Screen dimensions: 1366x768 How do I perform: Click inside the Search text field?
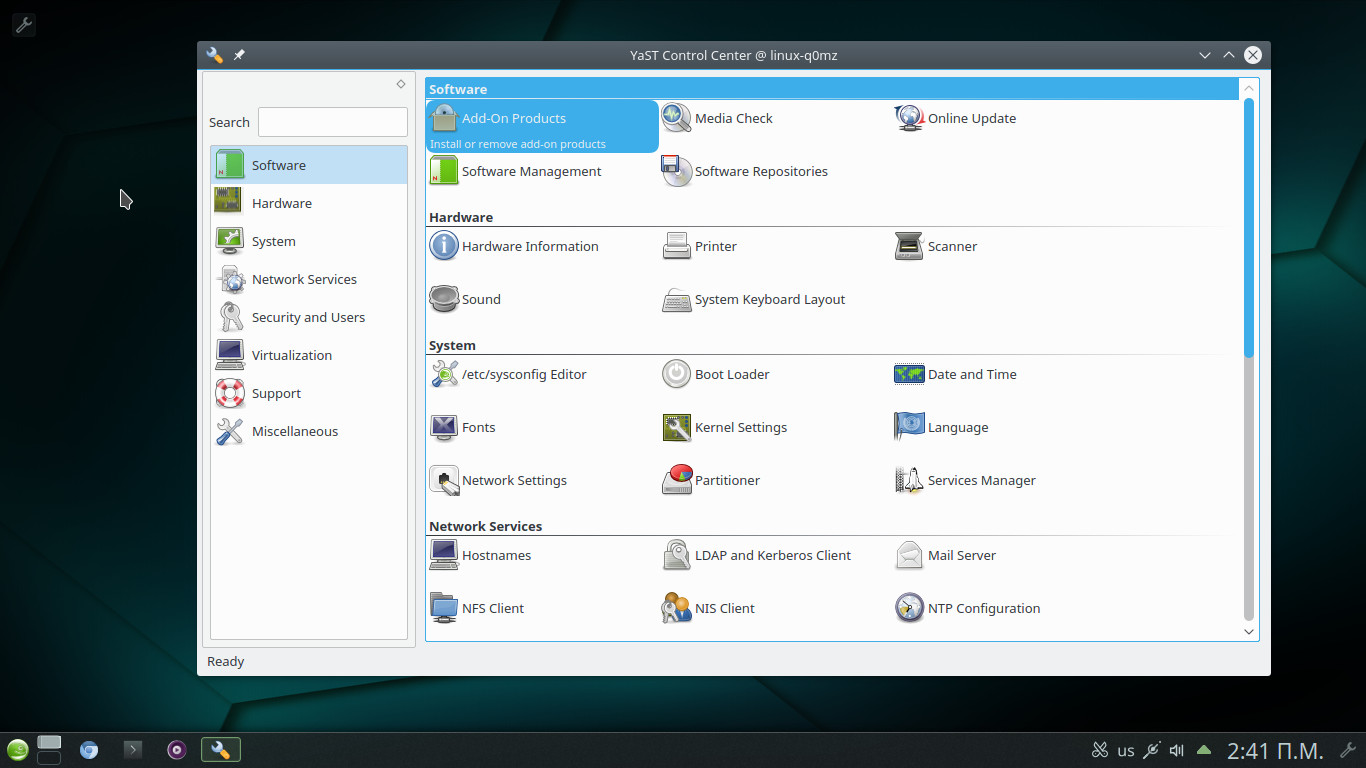tap(332, 122)
